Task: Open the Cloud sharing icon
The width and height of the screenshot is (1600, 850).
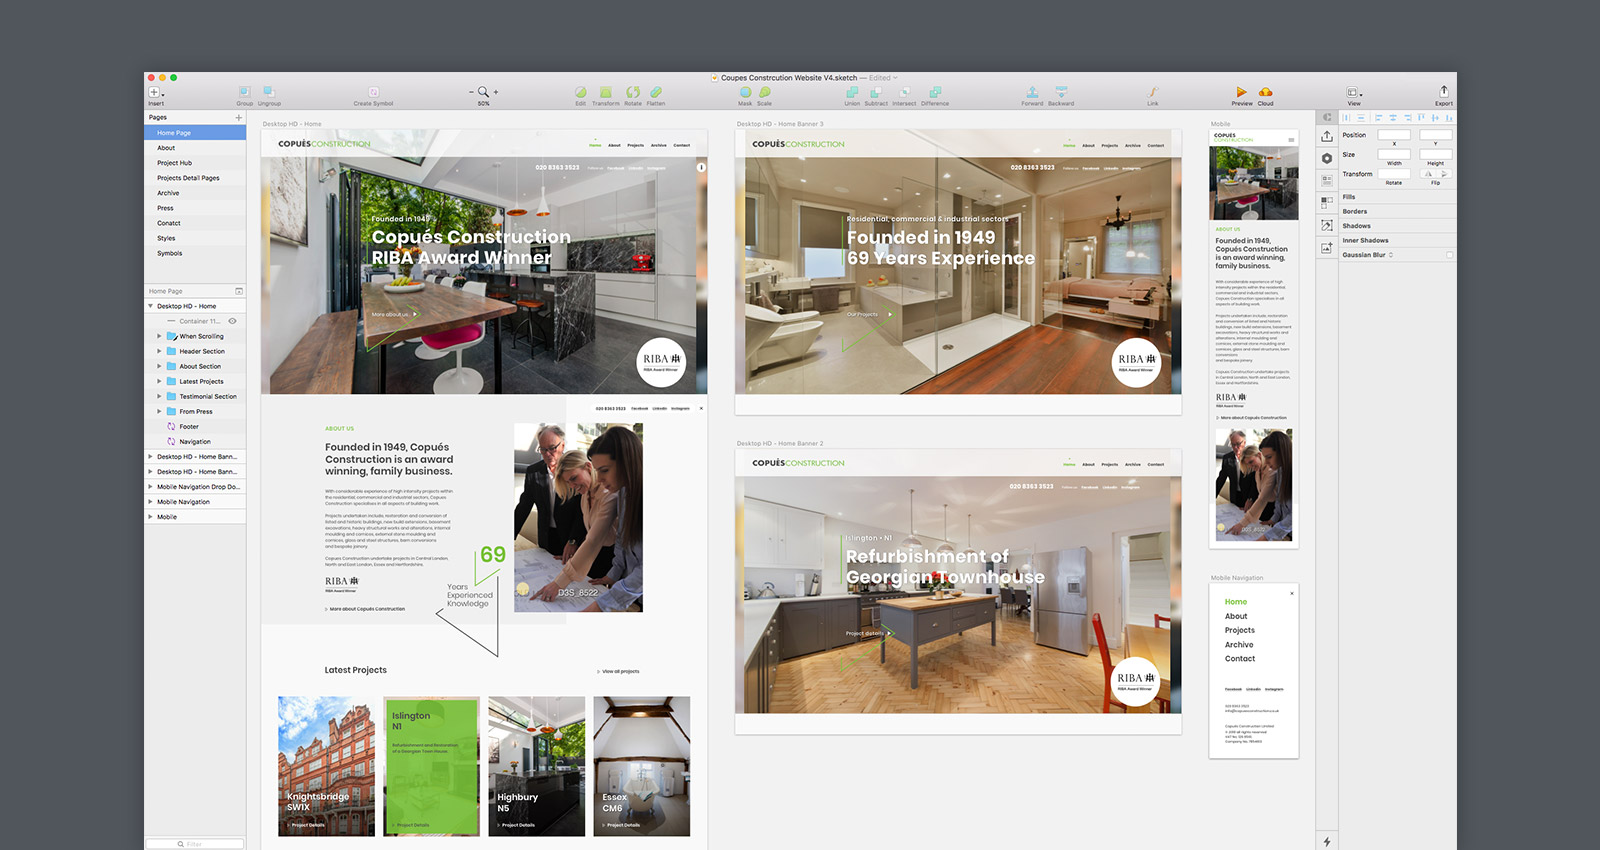Action: [x=1265, y=92]
